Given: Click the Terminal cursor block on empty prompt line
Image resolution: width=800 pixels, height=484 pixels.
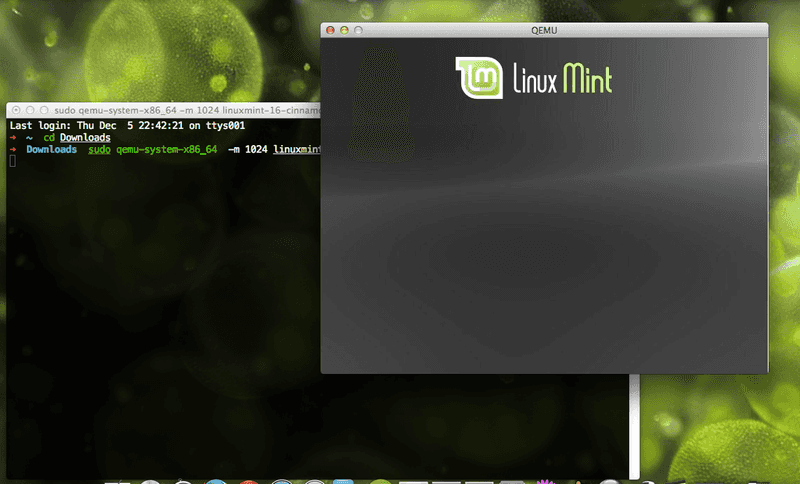Looking at the screenshot, I should pyautogui.click(x=13, y=161).
